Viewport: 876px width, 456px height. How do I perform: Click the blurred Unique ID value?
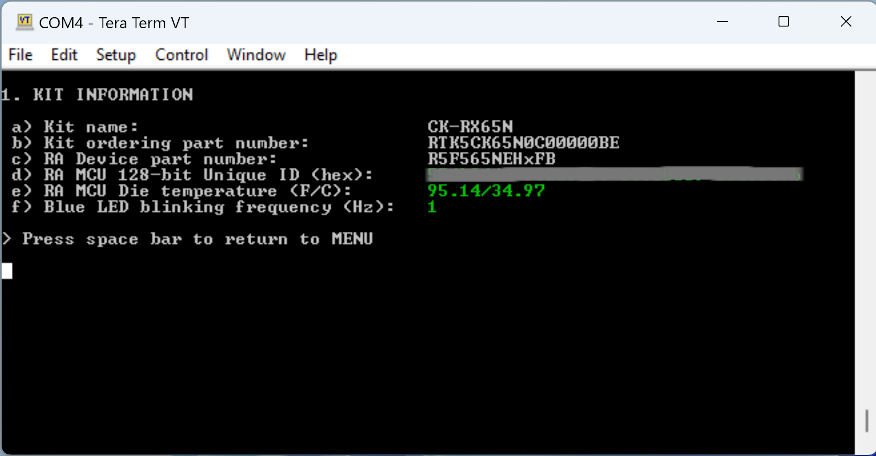pos(615,174)
